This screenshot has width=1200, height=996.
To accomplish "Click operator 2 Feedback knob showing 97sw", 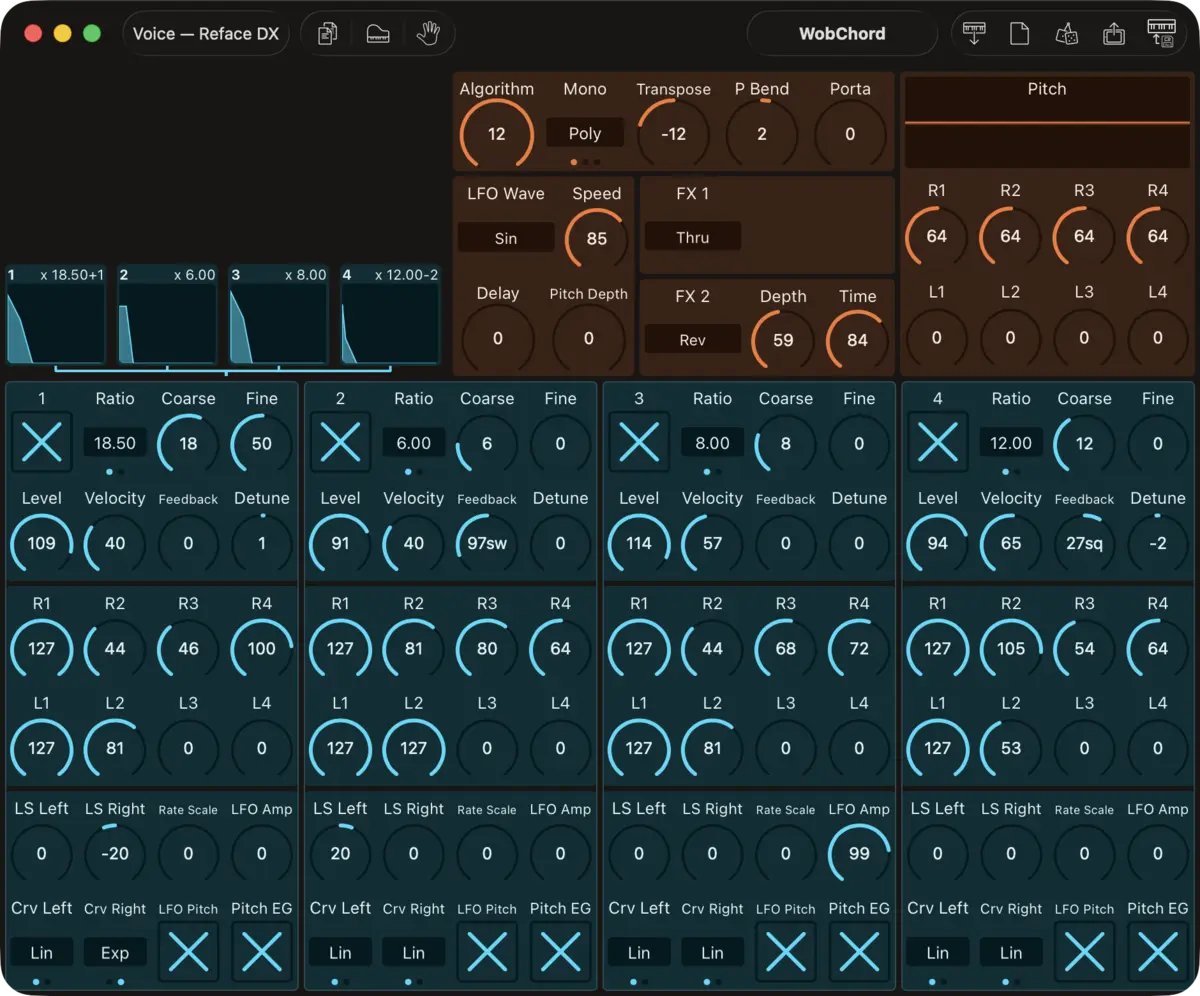I will pyautogui.click(x=487, y=543).
